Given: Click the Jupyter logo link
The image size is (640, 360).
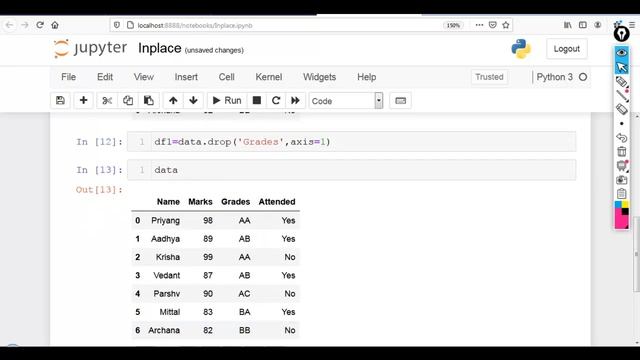Looking at the screenshot, I should [90, 48].
